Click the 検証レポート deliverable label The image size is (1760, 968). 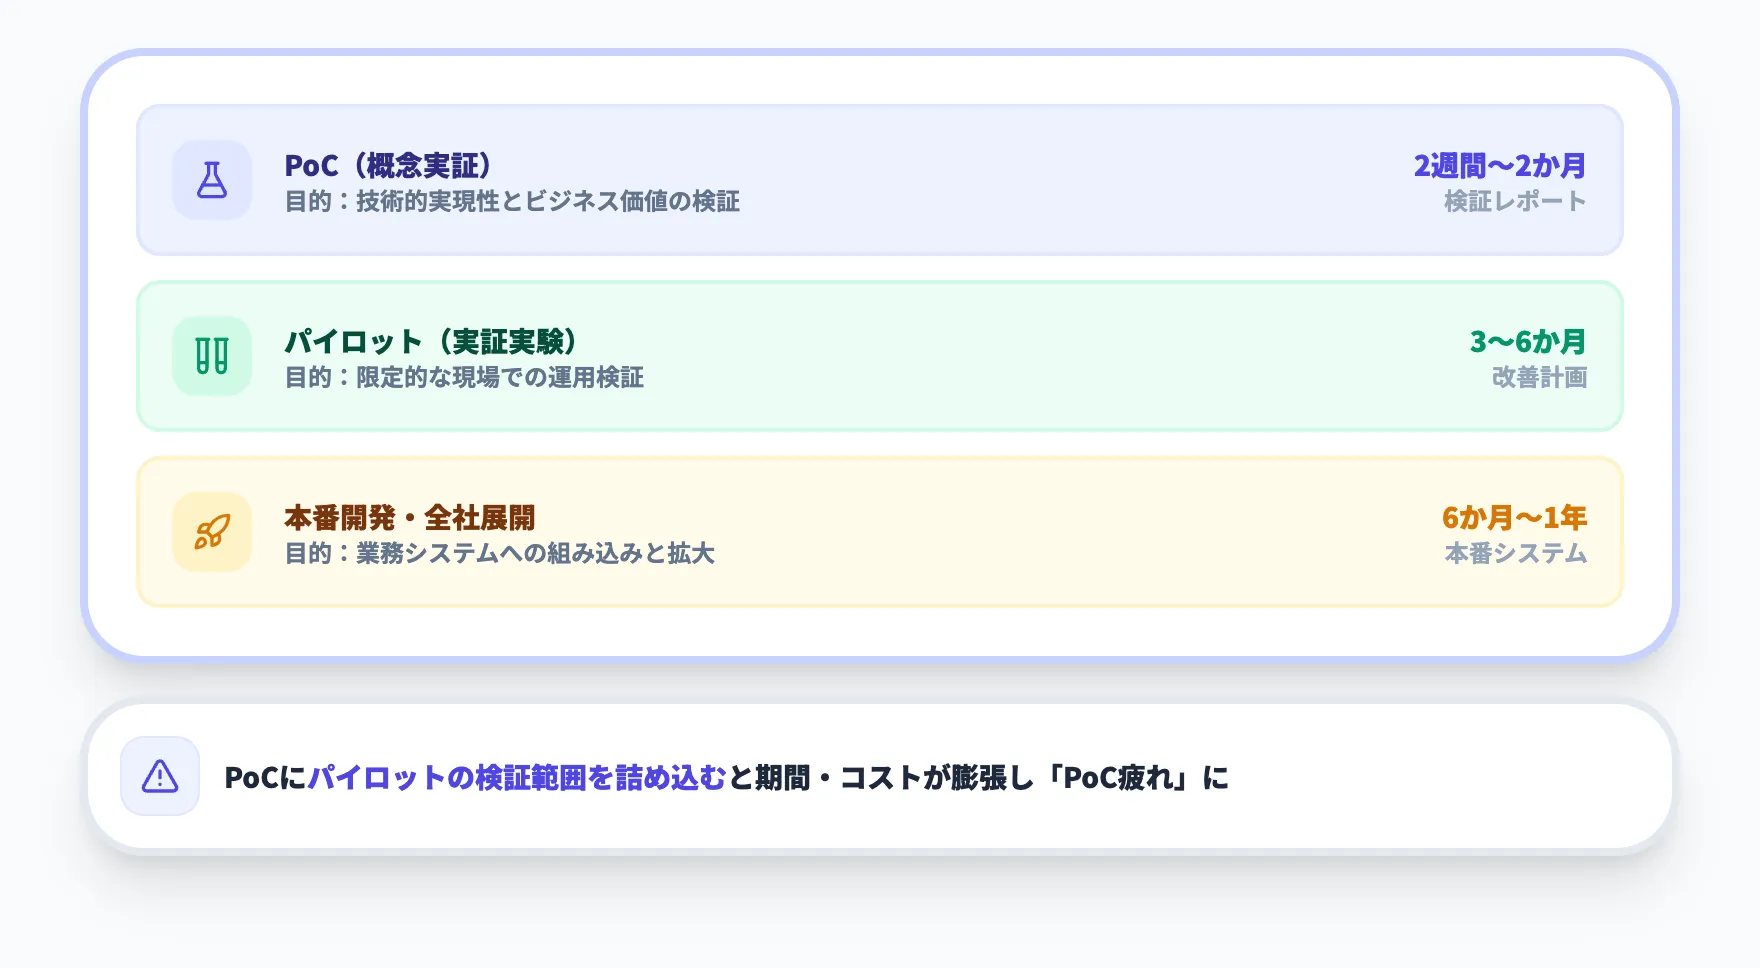click(1515, 201)
